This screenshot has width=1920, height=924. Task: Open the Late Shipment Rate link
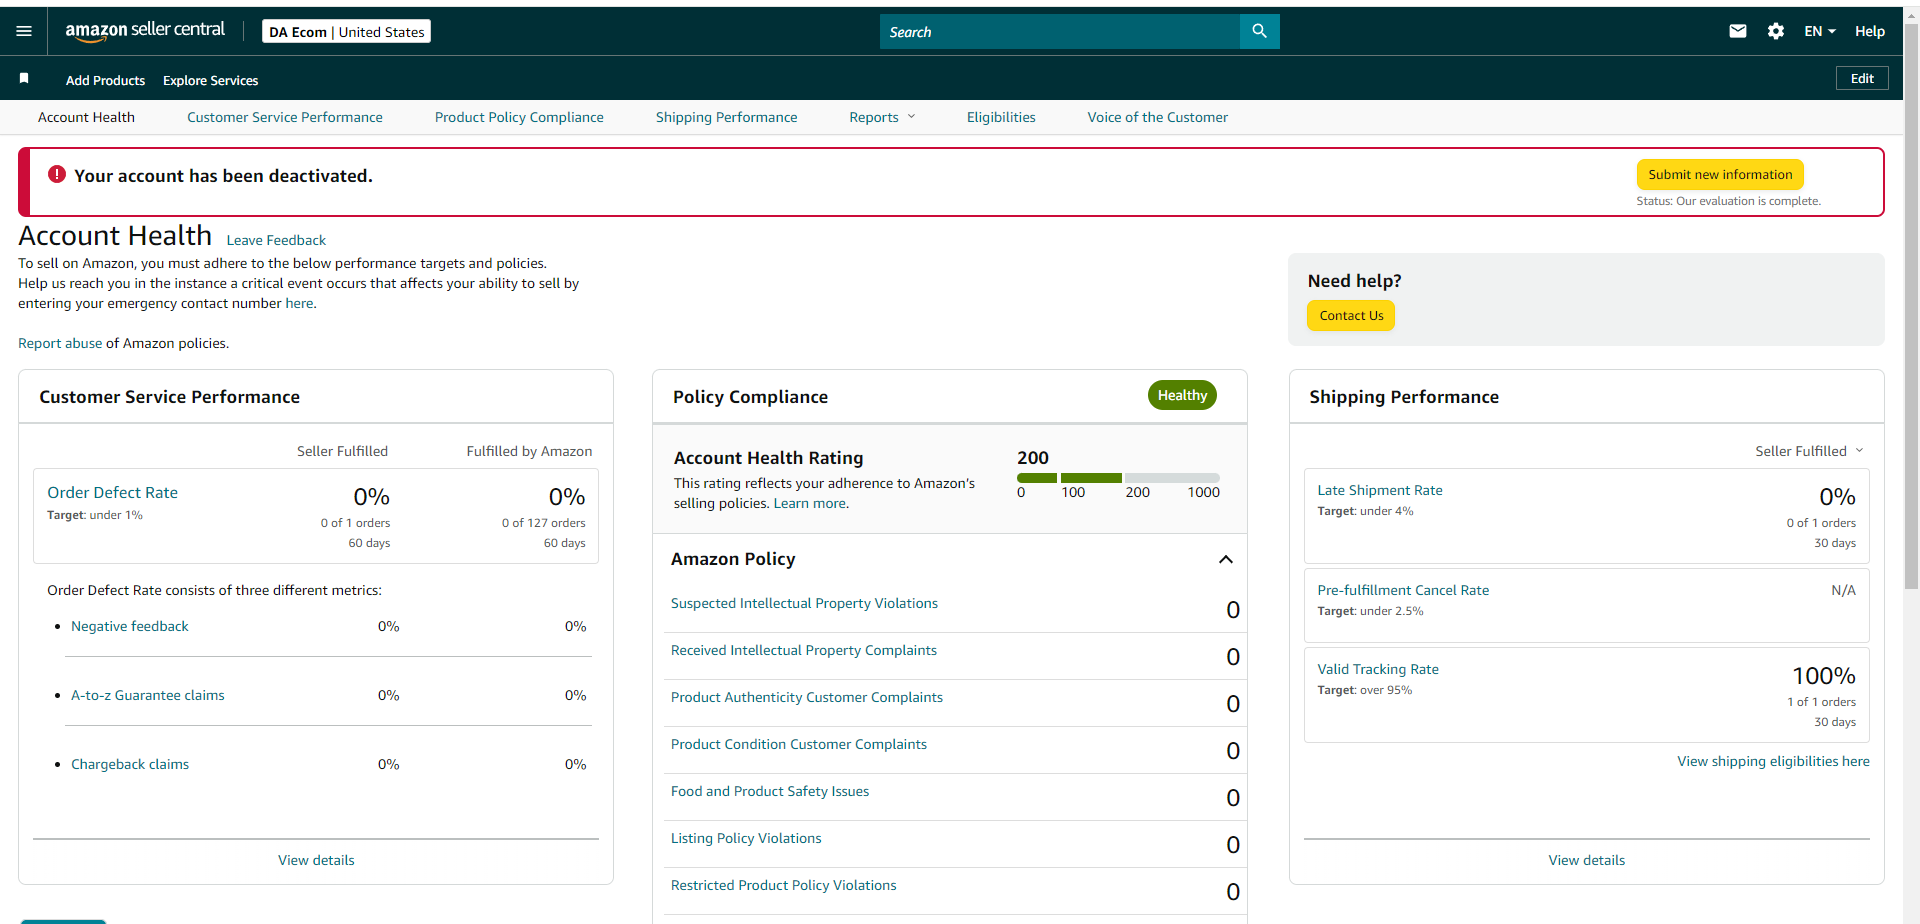click(x=1380, y=490)
